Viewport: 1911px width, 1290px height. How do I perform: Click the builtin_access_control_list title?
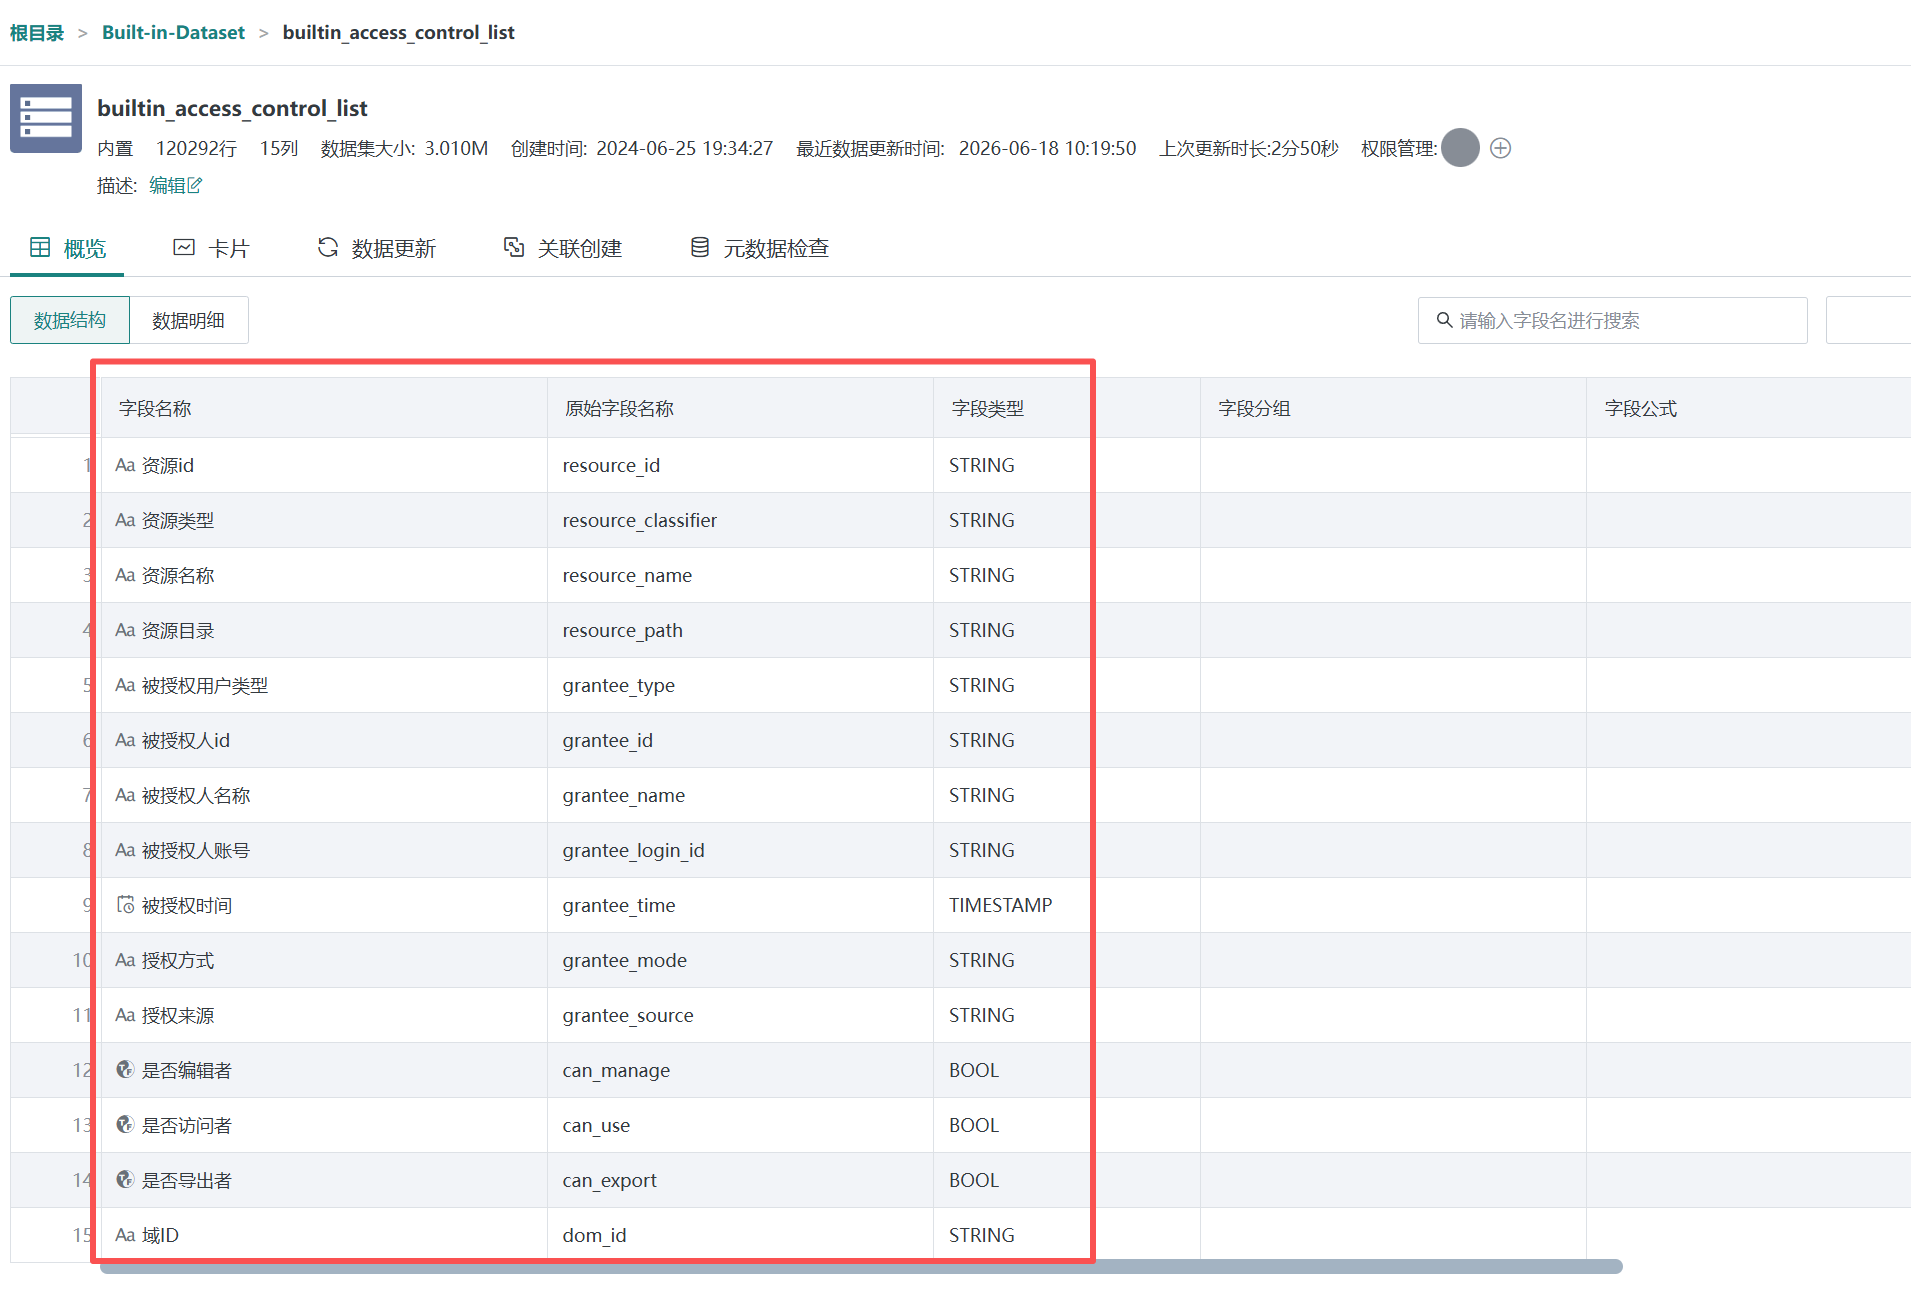click(x=232, y=108)
